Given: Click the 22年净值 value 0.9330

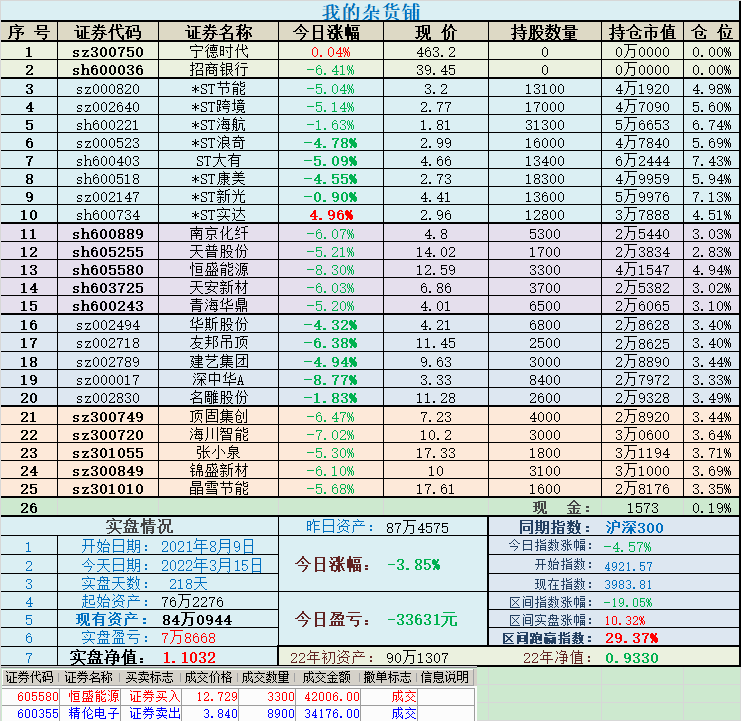Looking at the screenshot, I should coord(631,658).
